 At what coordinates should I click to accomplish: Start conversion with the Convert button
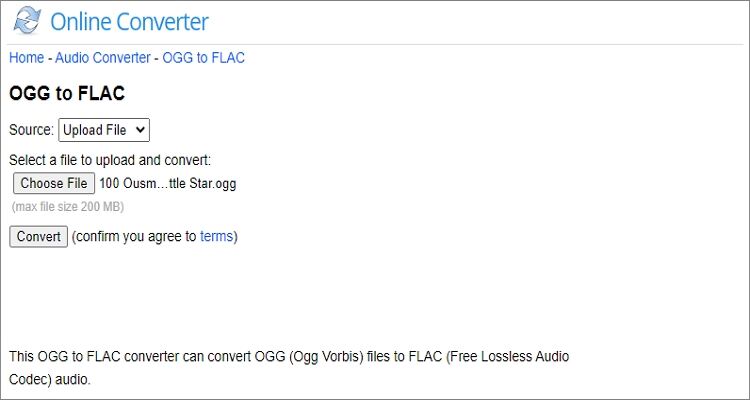point(38,237)
